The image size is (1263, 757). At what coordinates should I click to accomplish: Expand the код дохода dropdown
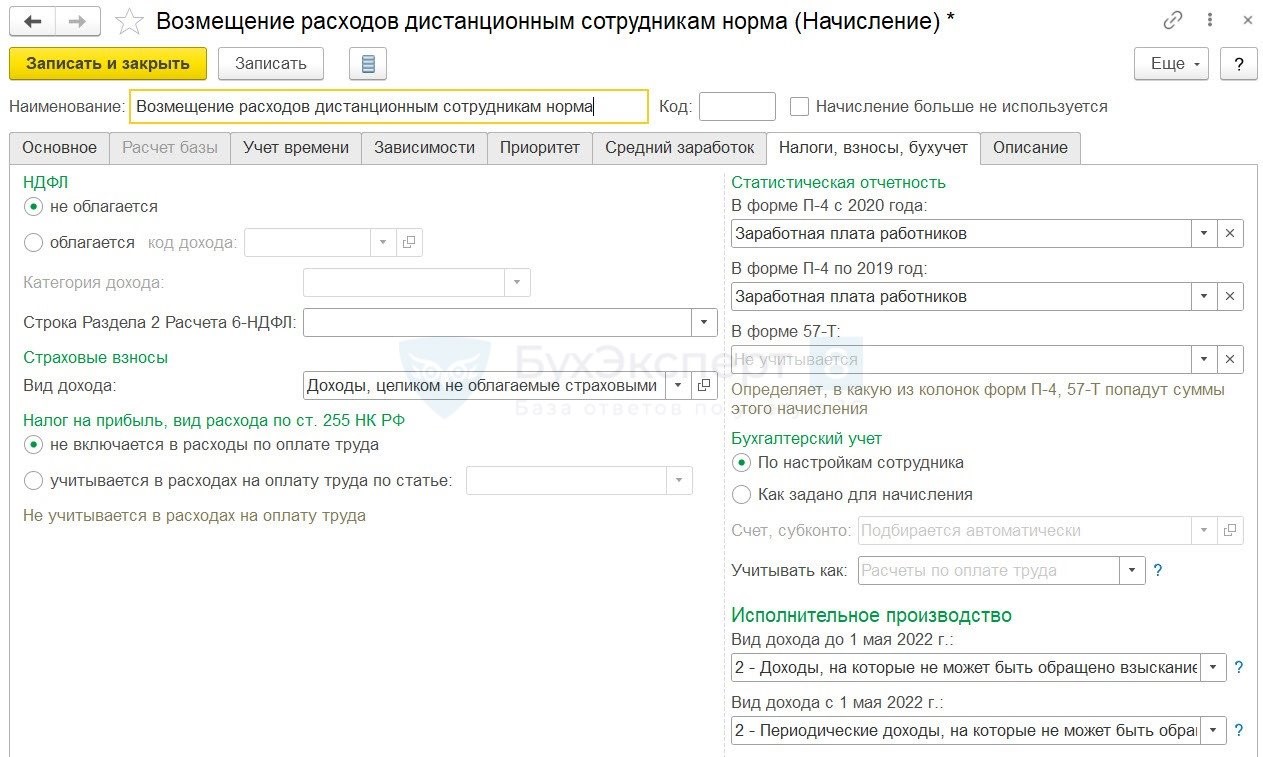pos(384,242)
